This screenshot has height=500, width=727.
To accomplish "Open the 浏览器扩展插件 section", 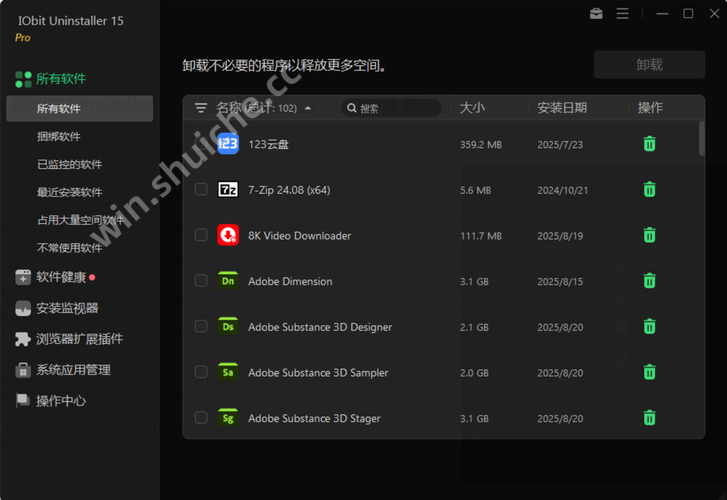I will pos(80,339).
